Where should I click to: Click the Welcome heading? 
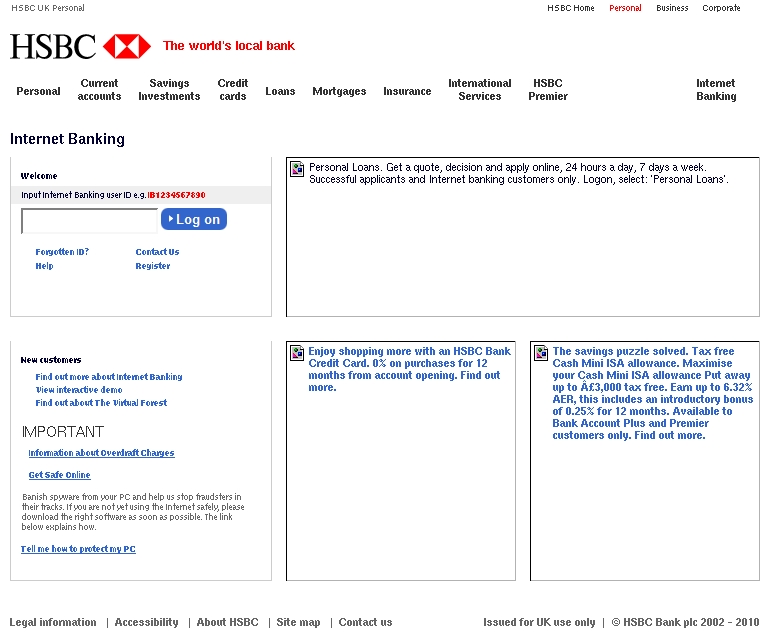[x=39, y=176]
